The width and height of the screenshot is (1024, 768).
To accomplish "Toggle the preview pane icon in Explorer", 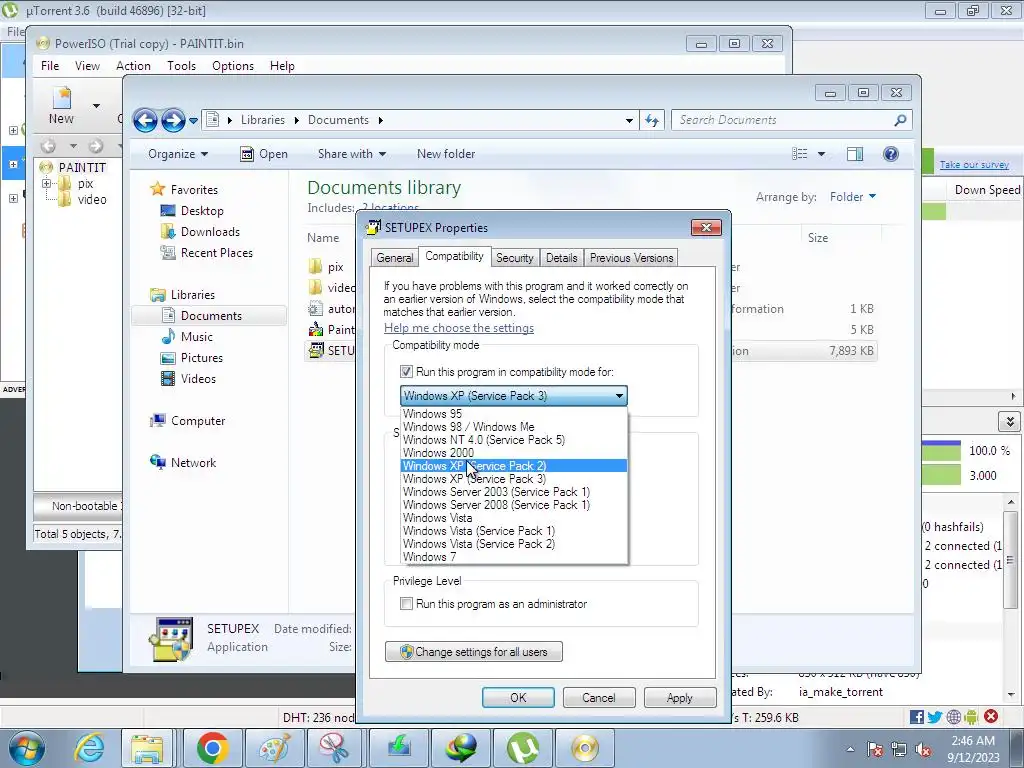I will point(855,154).
